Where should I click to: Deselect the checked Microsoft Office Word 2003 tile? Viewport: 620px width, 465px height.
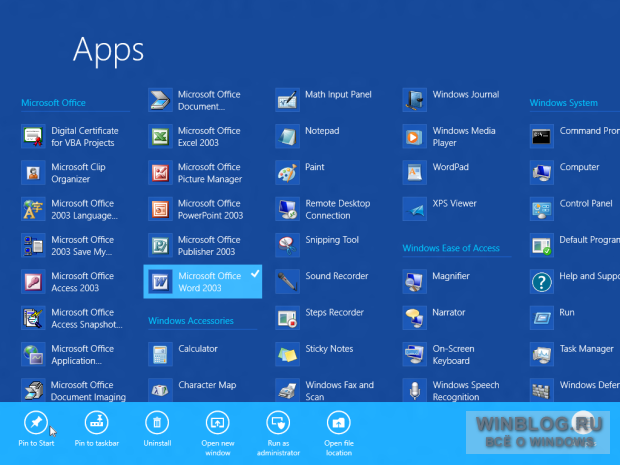click(202, 282)
